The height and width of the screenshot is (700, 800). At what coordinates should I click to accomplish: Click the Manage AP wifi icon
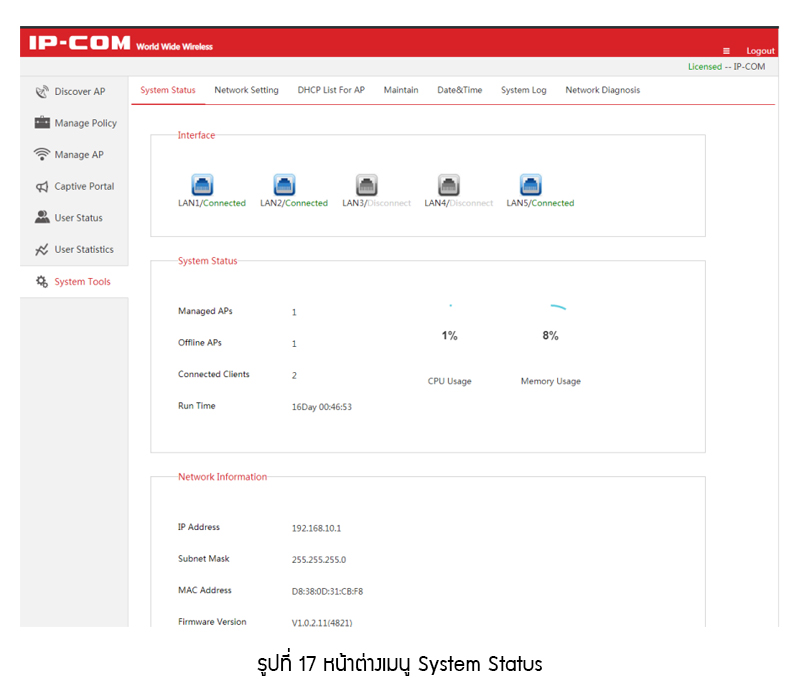coord(42,154)
